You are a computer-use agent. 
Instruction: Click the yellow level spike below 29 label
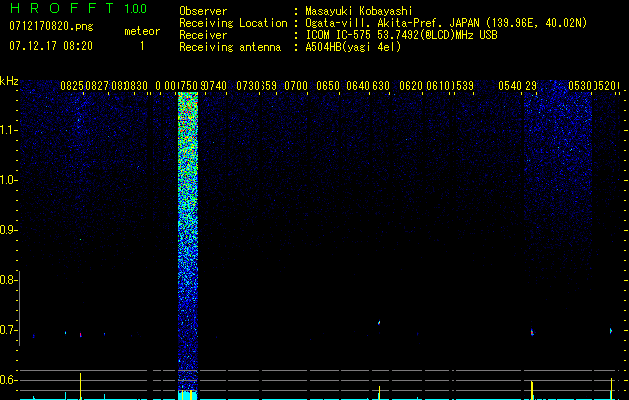(532, 390)
